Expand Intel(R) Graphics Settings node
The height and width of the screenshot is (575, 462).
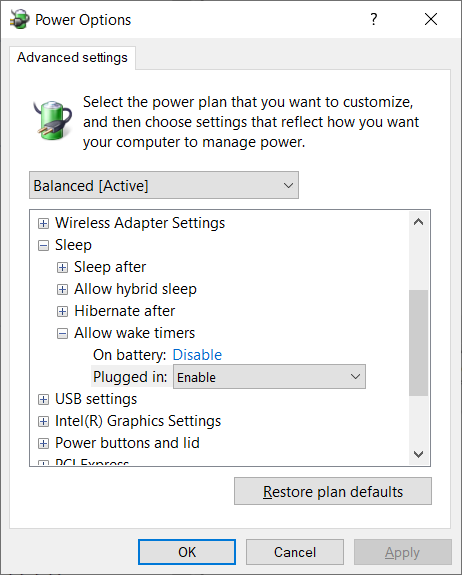[43, 421]
